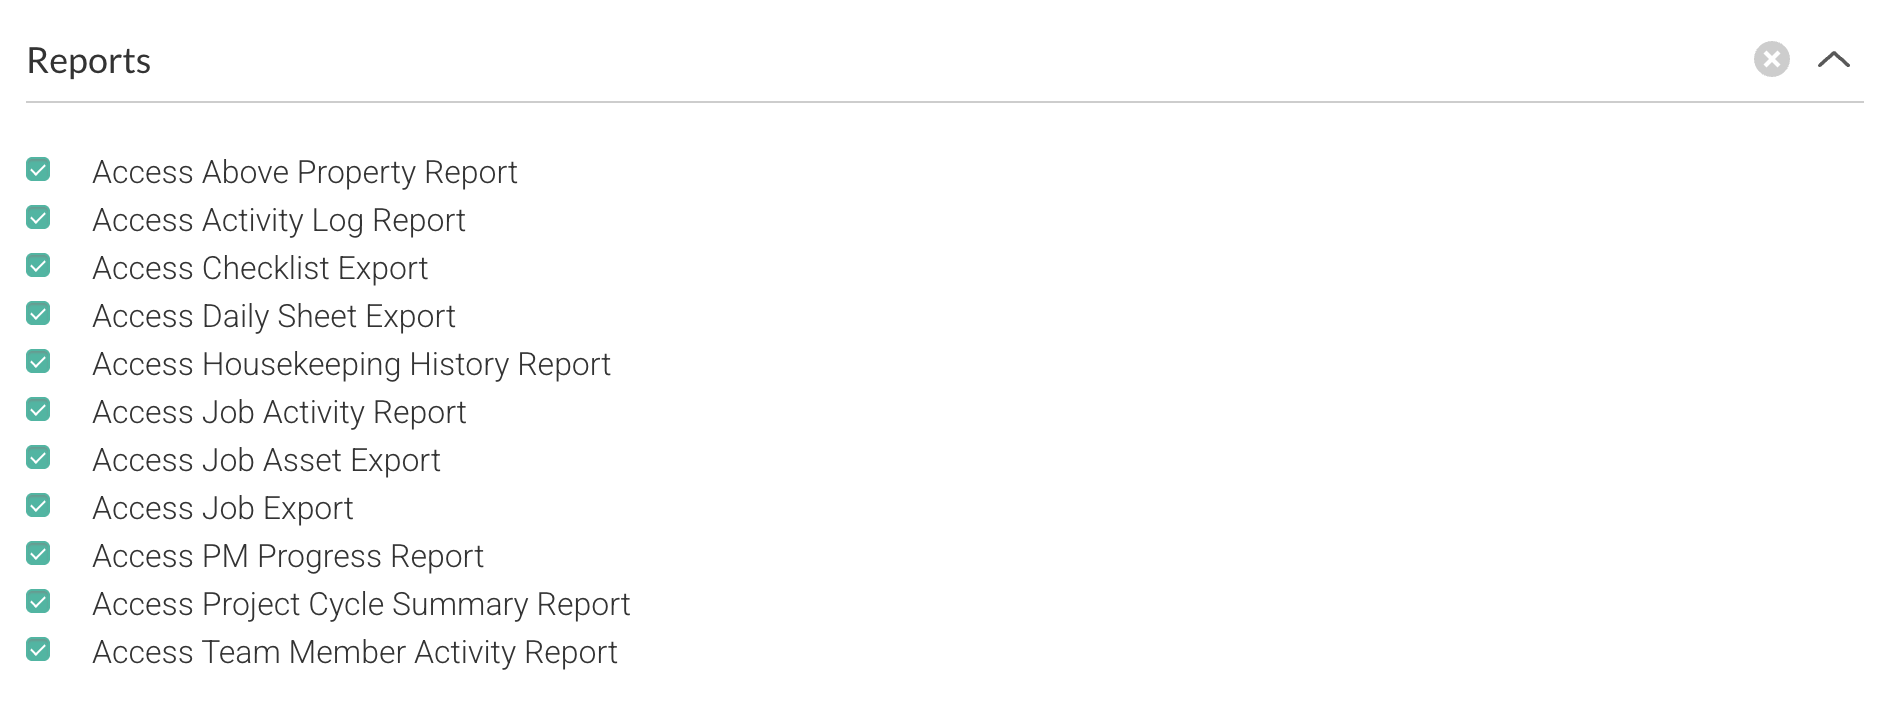1898x708 pixels.
Task: Click the Access PM Progress Report label
Action: point(288,556)
